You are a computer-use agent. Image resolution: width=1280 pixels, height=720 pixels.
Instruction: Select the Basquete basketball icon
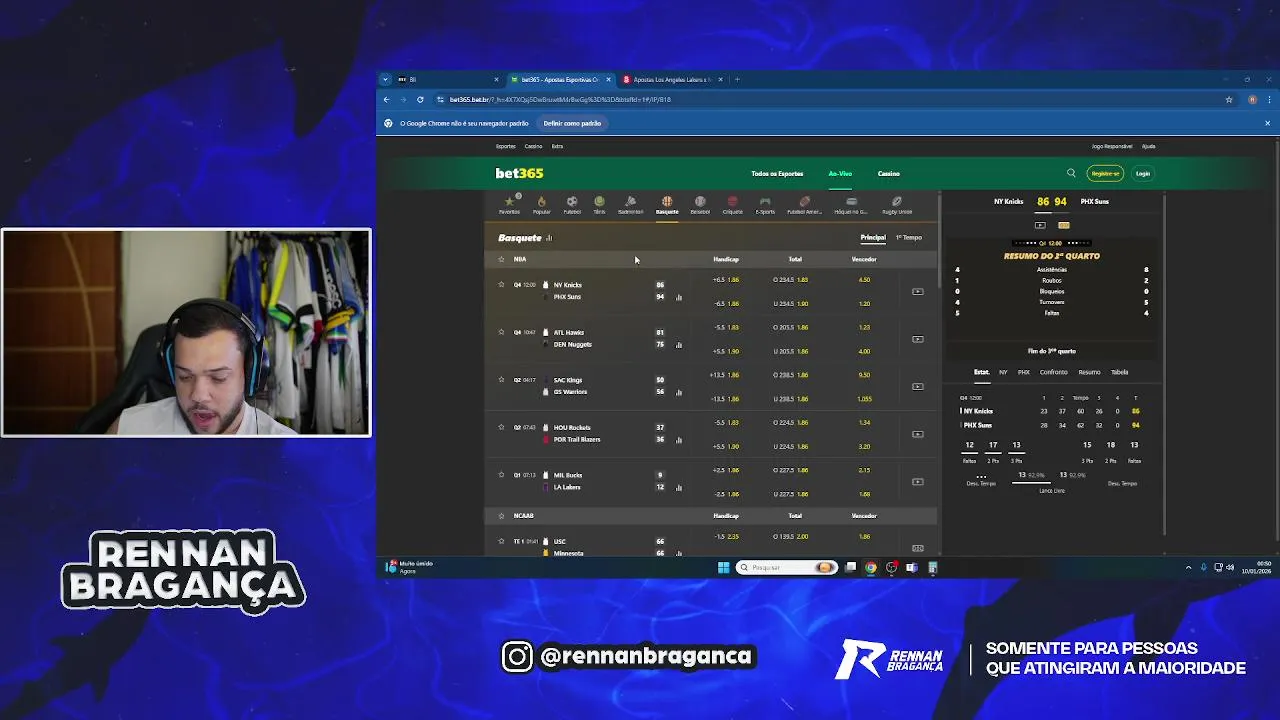click(x=667, y=204)
